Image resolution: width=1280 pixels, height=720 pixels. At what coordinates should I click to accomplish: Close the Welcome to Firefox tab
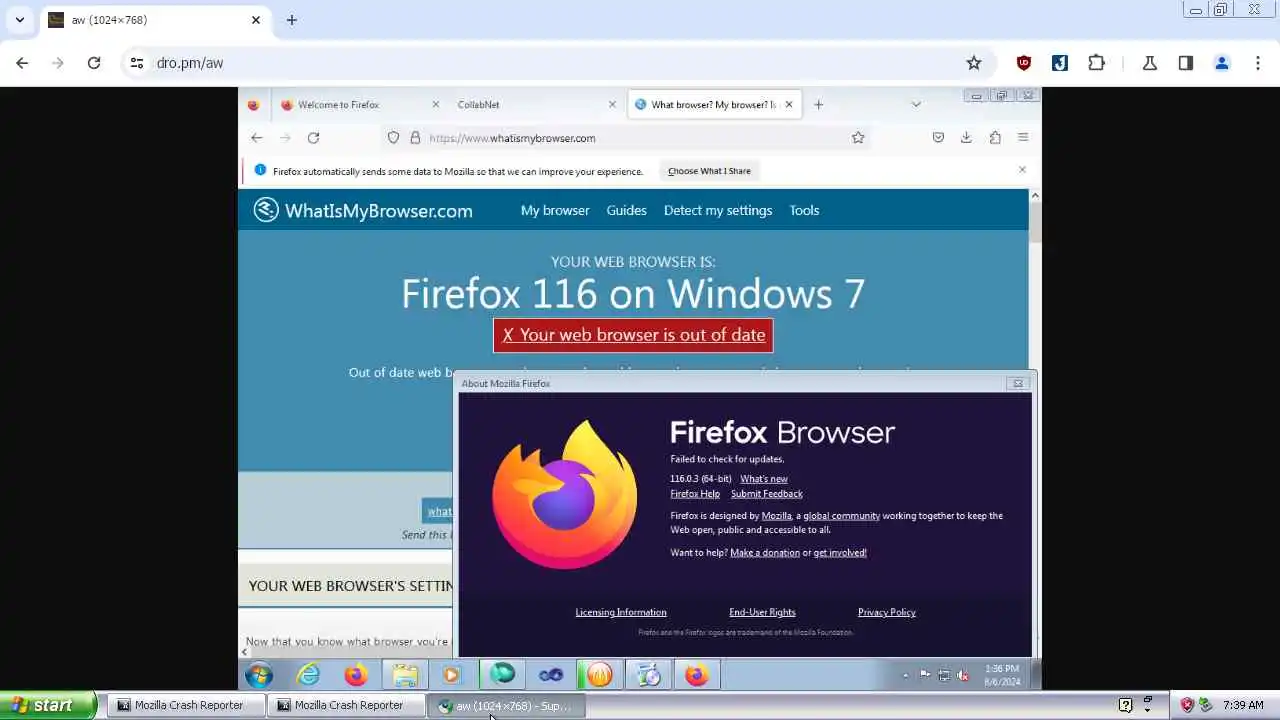pos(435,105)
